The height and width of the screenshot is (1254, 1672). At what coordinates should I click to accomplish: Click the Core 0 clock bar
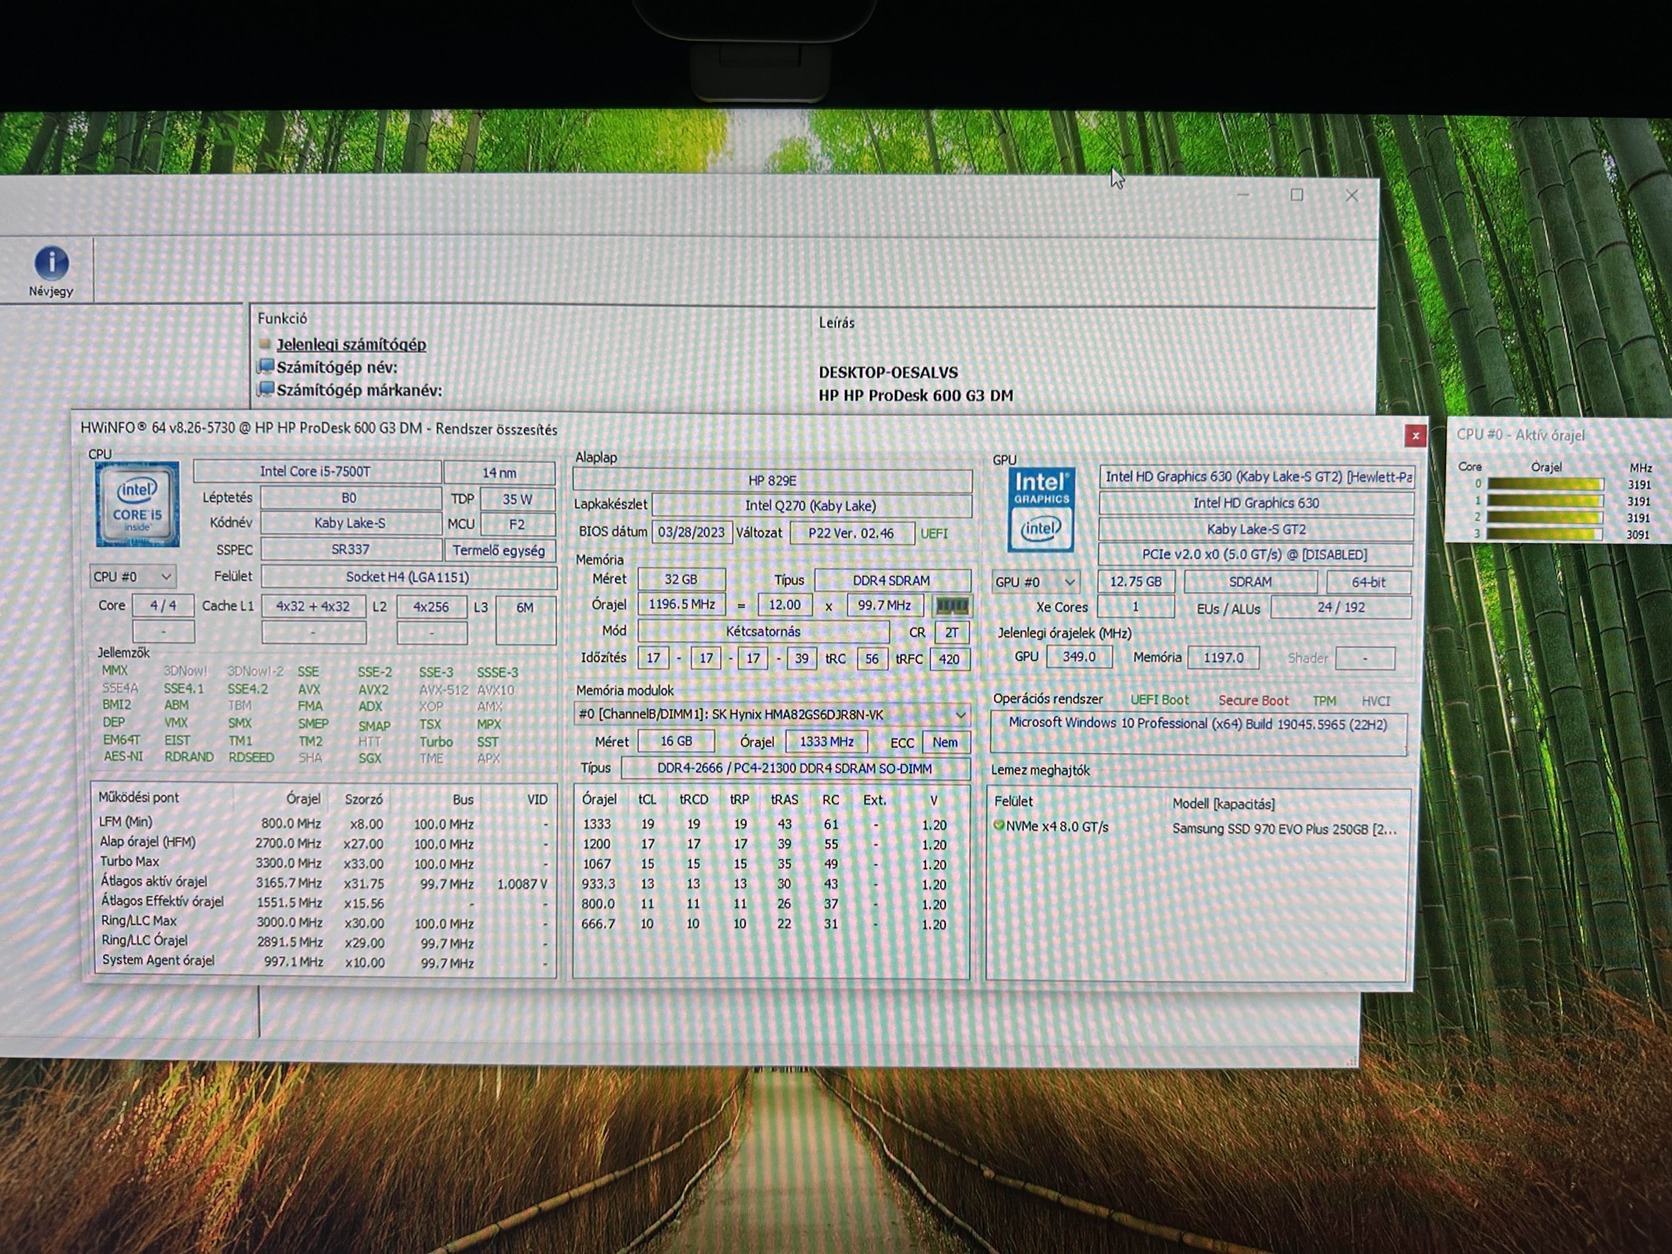click(x=1545, y=484)
